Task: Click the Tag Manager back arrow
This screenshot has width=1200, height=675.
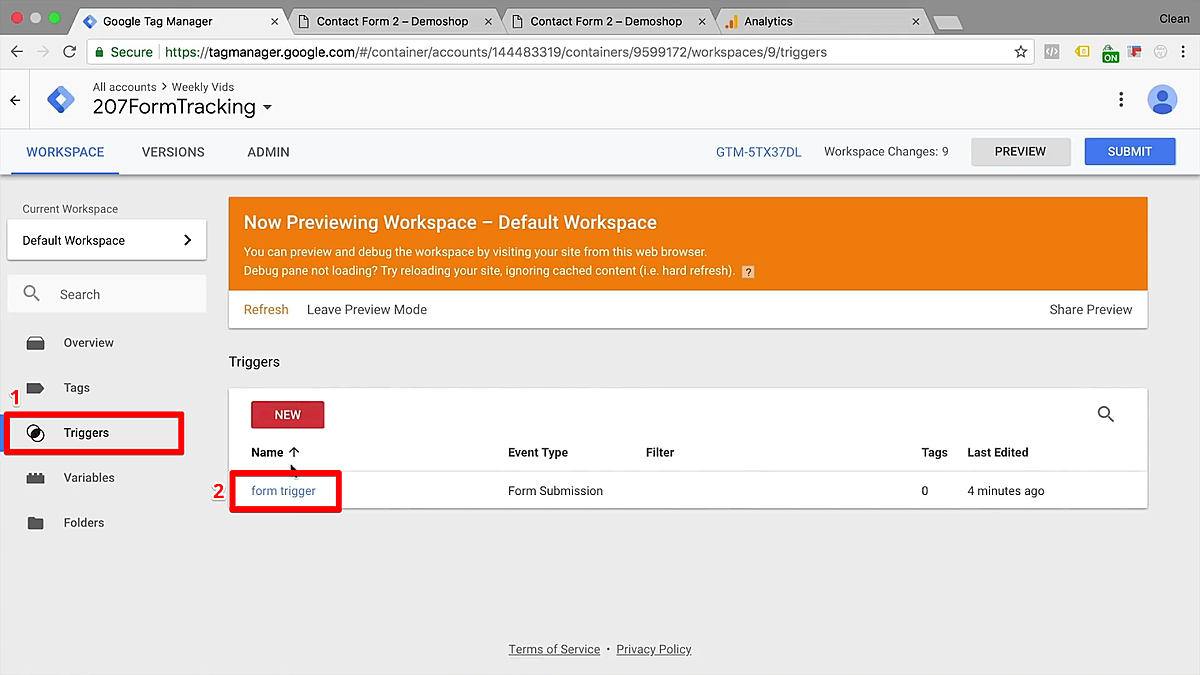Action: click(x=15, y=100)
